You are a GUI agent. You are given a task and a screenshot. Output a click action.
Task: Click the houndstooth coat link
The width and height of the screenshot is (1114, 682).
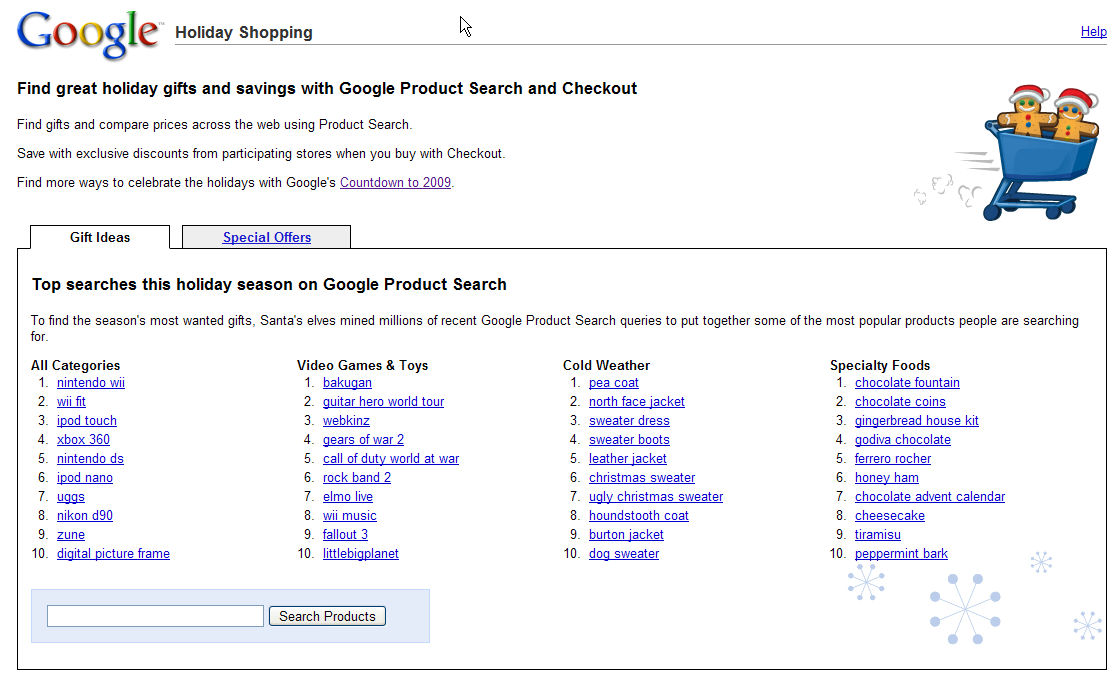coord(639,516)
